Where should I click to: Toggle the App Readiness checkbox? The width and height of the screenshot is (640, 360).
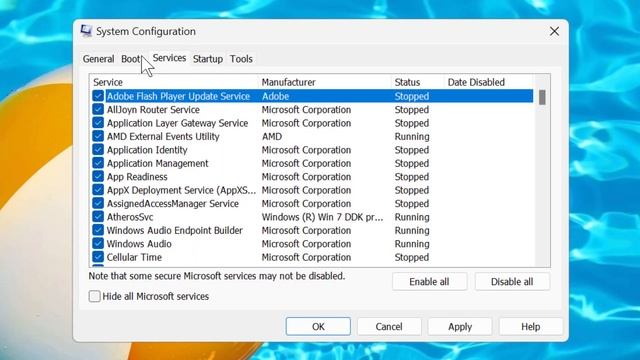pyautogui.click(x=98, y=177)
